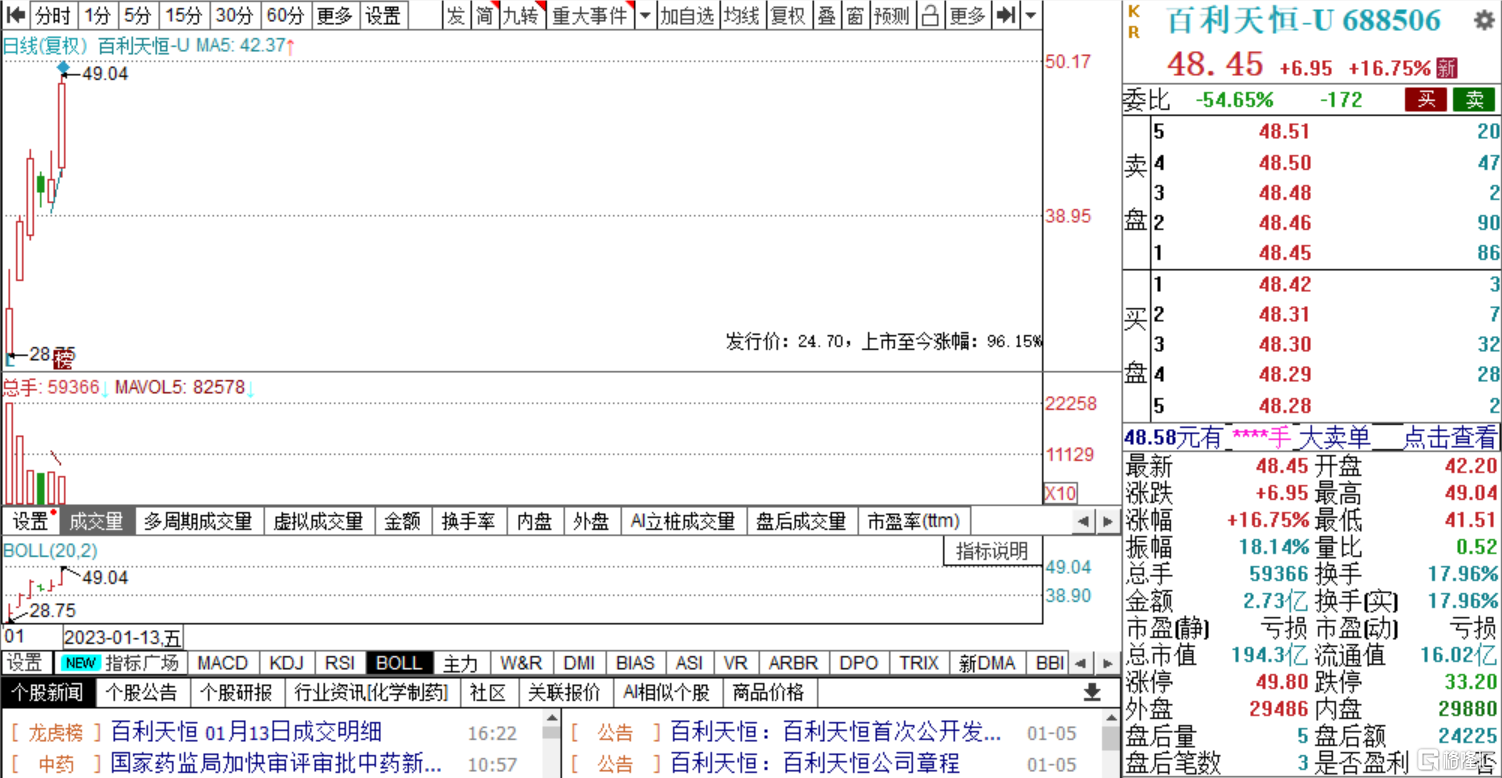Switch to the W&R indicator
This screenshot has height=778, width=1502.
click(521, 663)
